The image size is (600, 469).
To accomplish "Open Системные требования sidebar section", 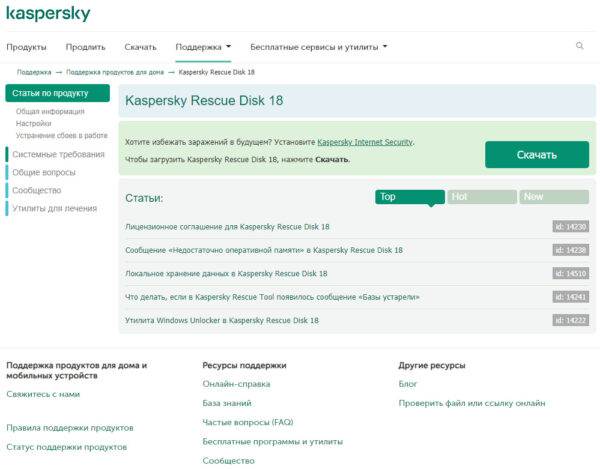I will click(x=58, y=154).
